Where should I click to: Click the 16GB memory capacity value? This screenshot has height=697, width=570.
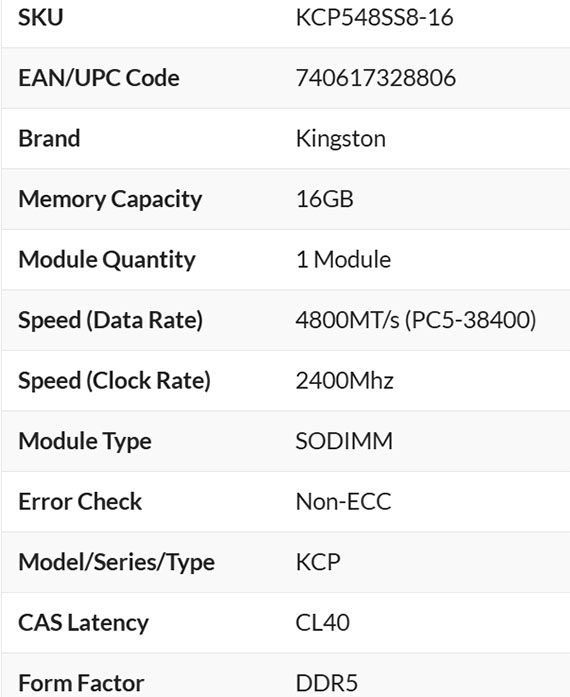click(x=325, y=199)
